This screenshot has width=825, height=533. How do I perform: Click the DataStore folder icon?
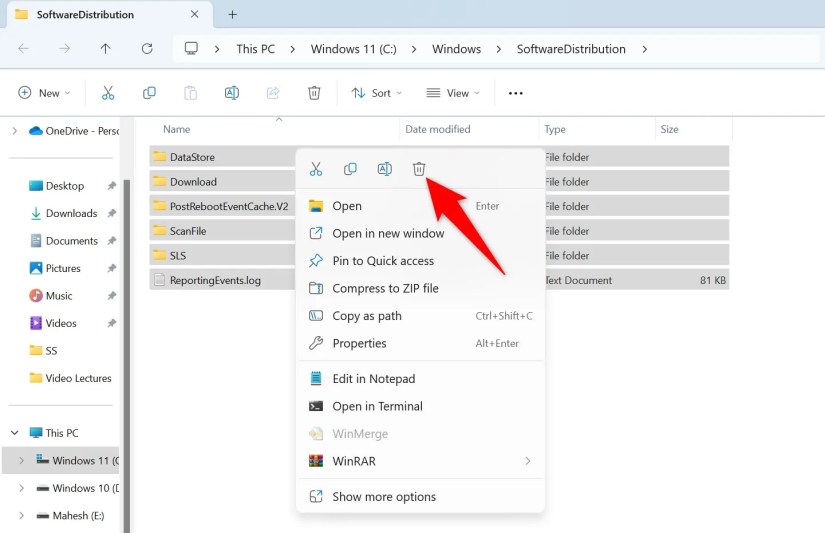click(x=159, y=156)
